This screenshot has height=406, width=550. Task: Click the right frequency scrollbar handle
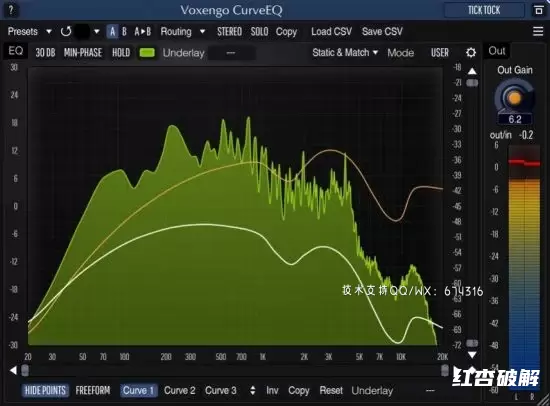point(445,370)
